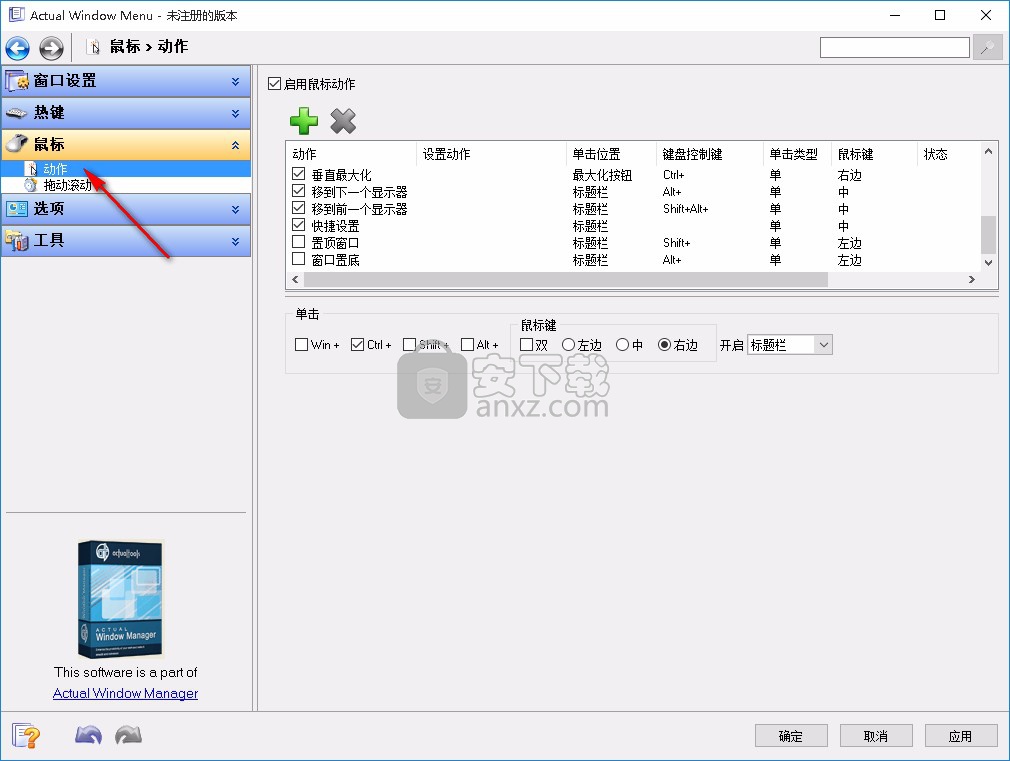Sort by the 鼠标键 column header

(x=873, y=154)
